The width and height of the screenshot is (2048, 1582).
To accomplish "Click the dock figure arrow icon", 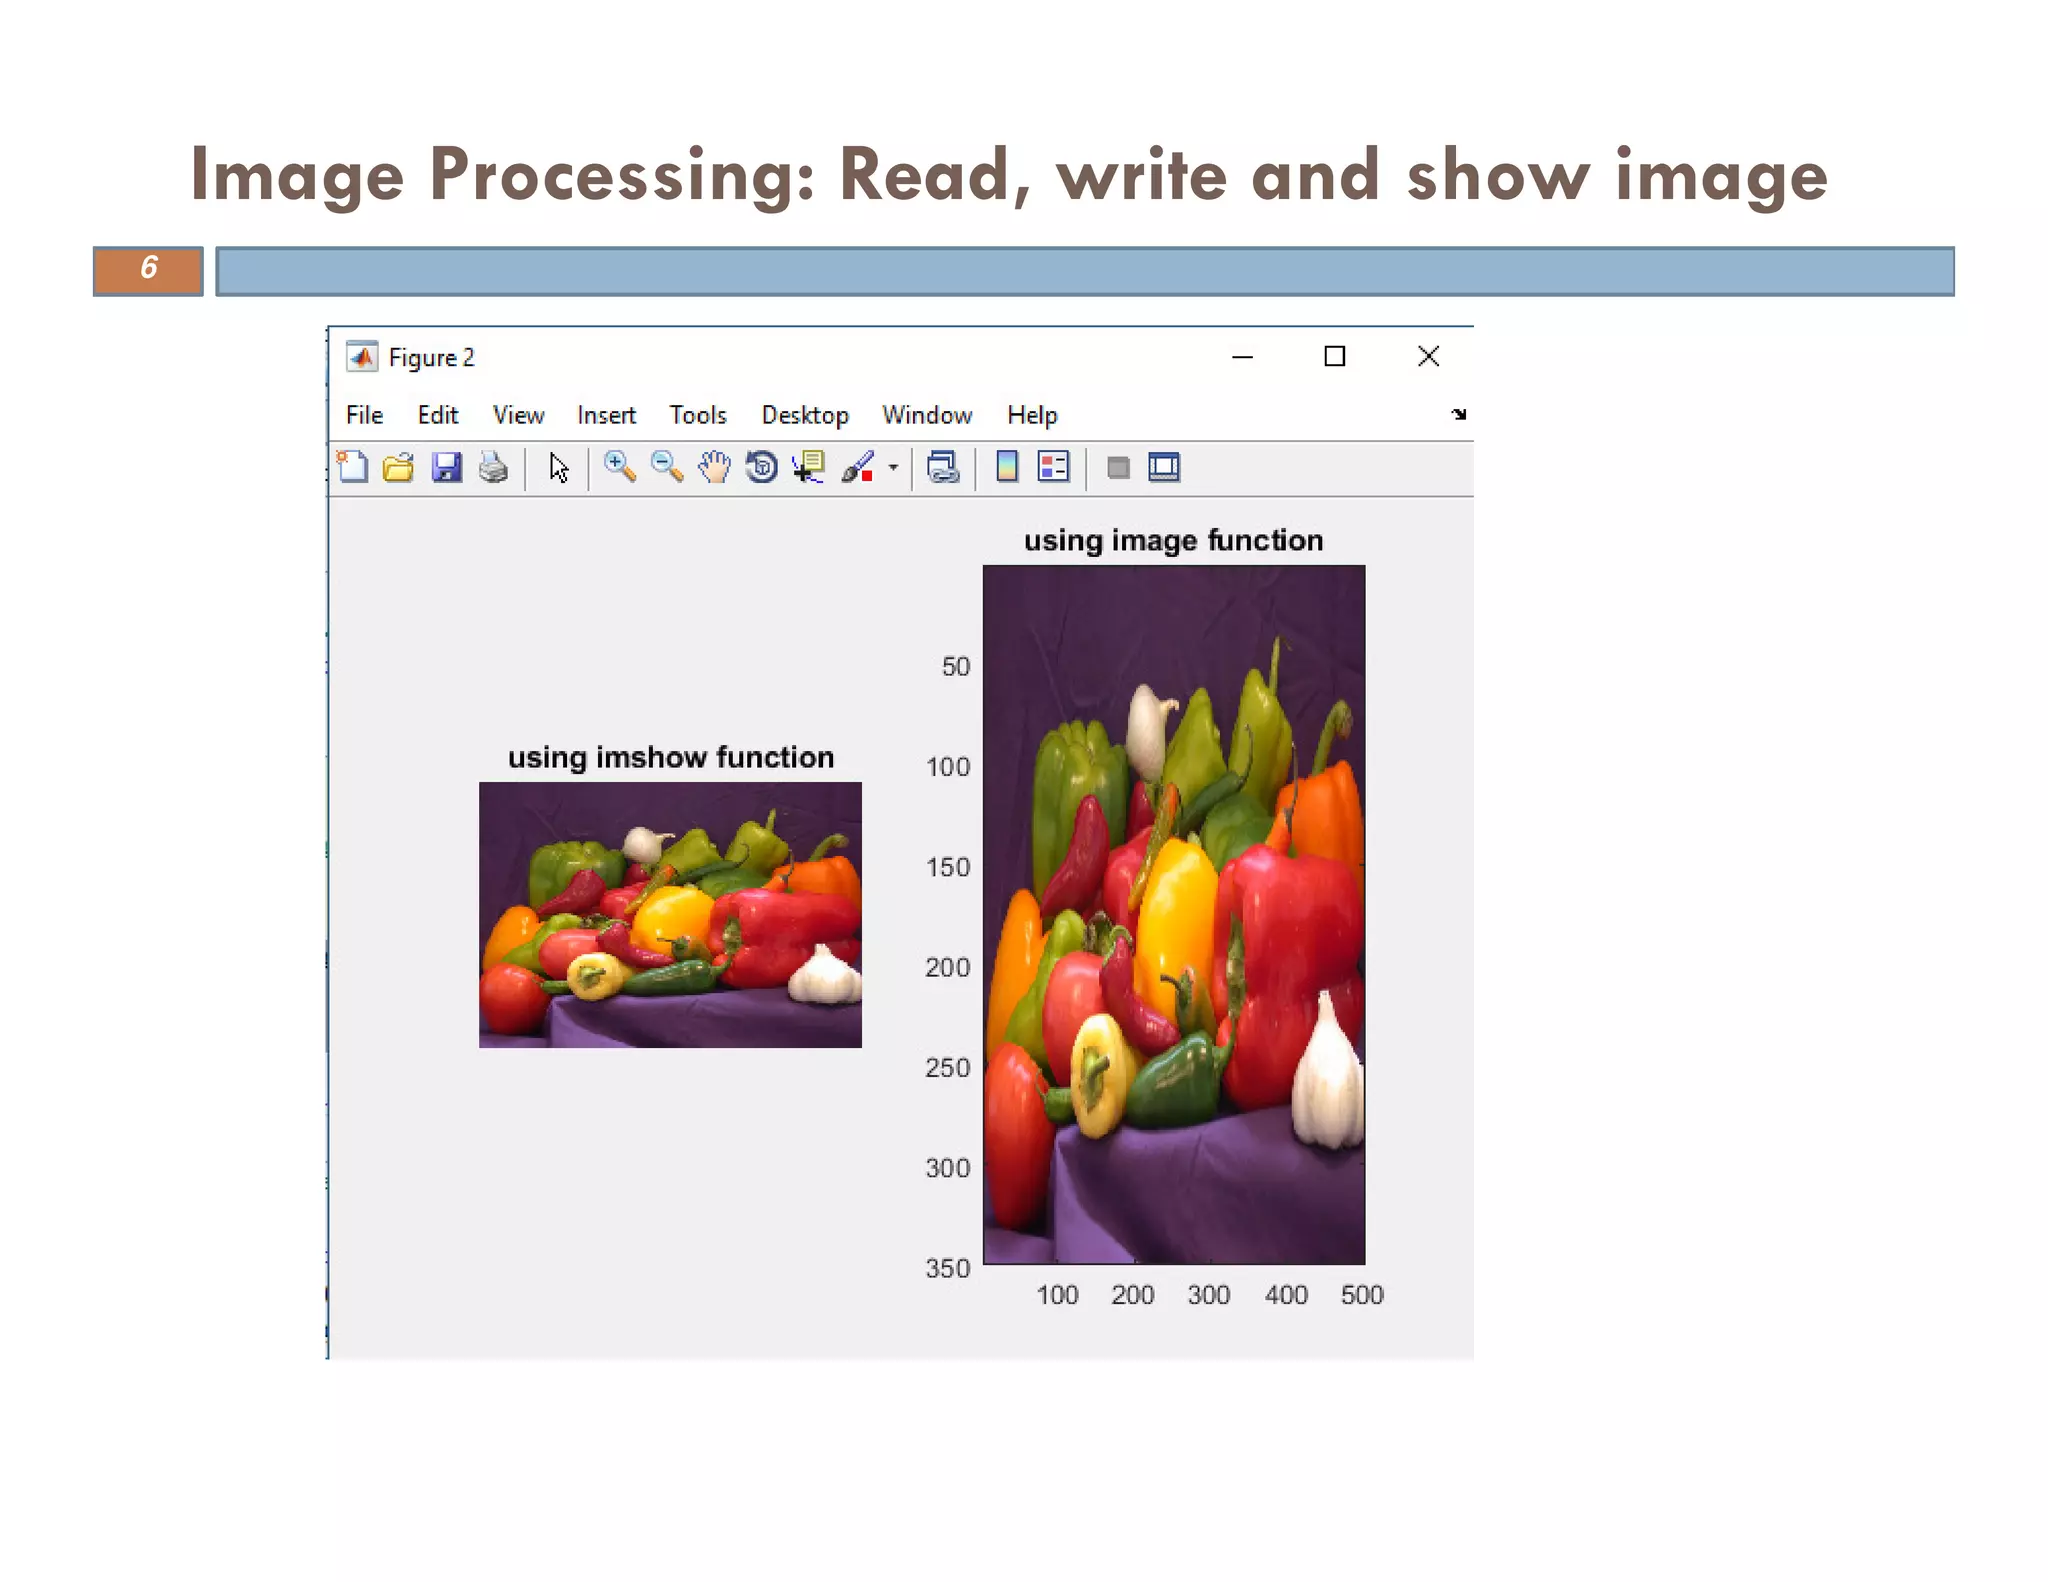I will 1459,414.
